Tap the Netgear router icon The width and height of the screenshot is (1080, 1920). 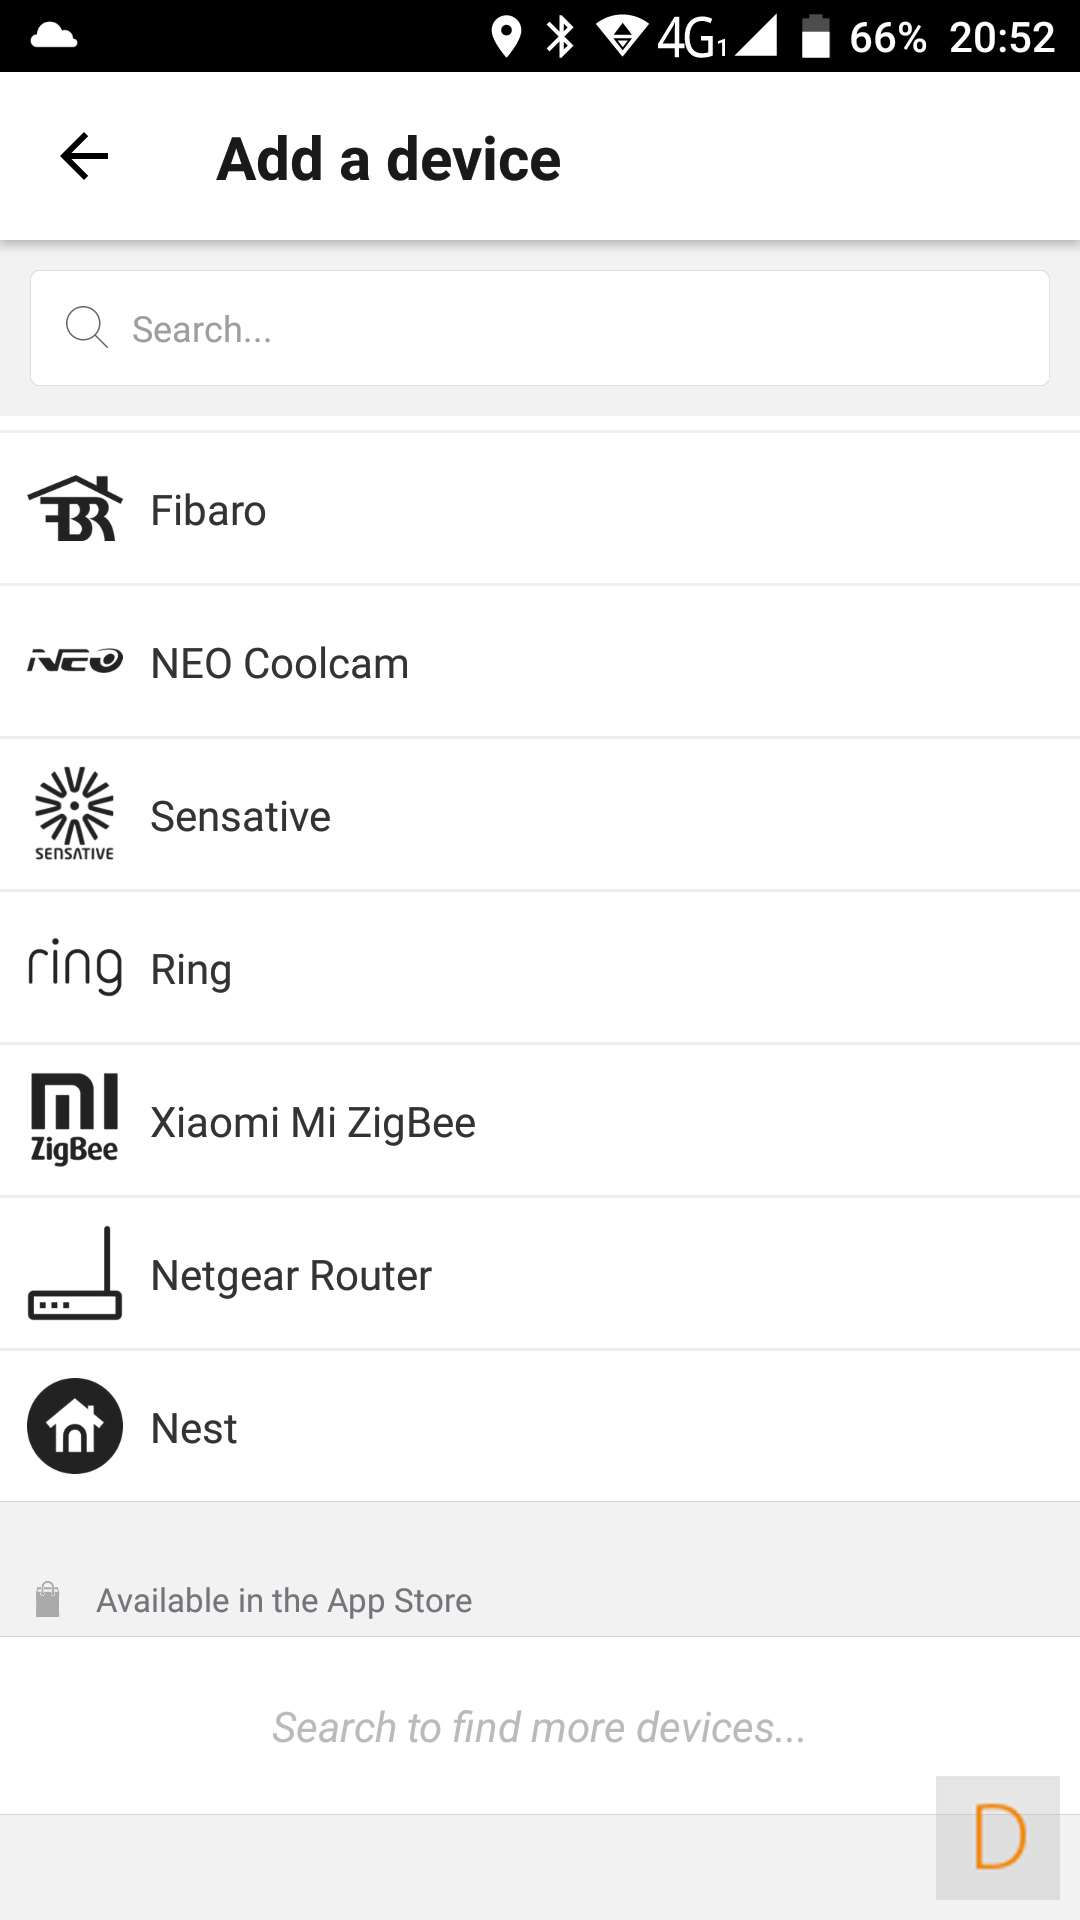point(75,1274)
